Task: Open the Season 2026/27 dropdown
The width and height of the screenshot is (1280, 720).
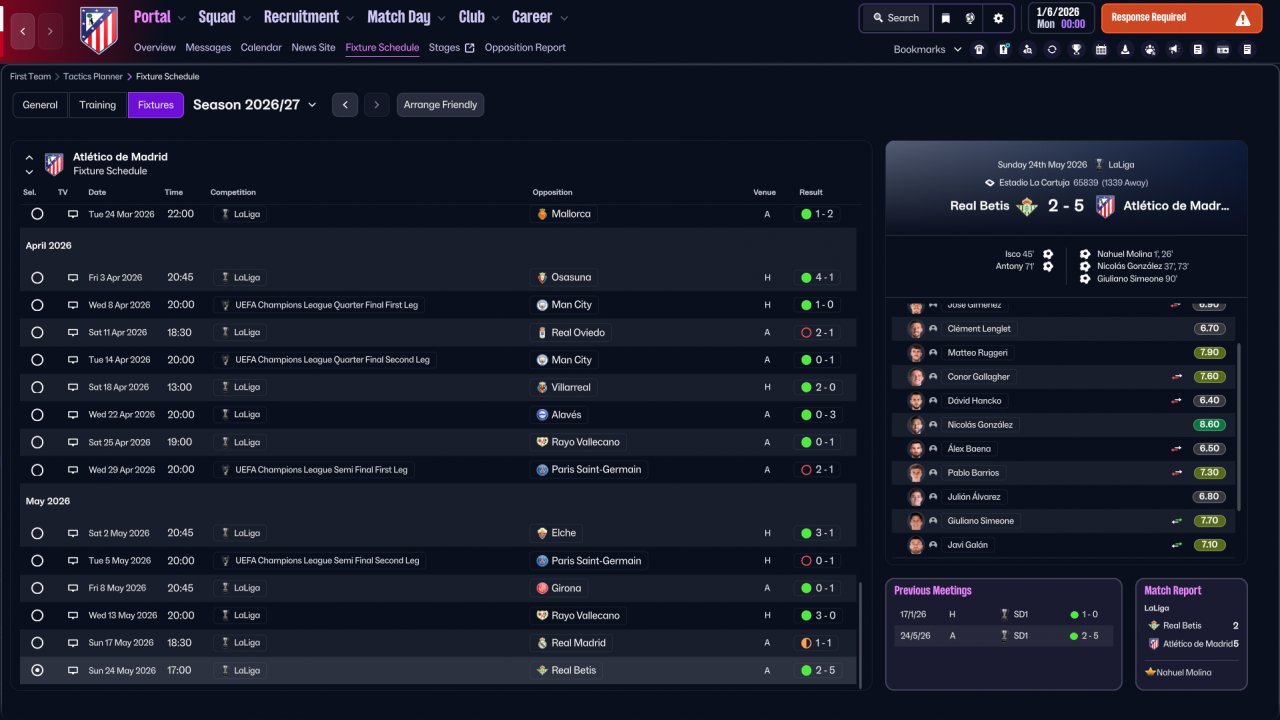Action: 255,105
